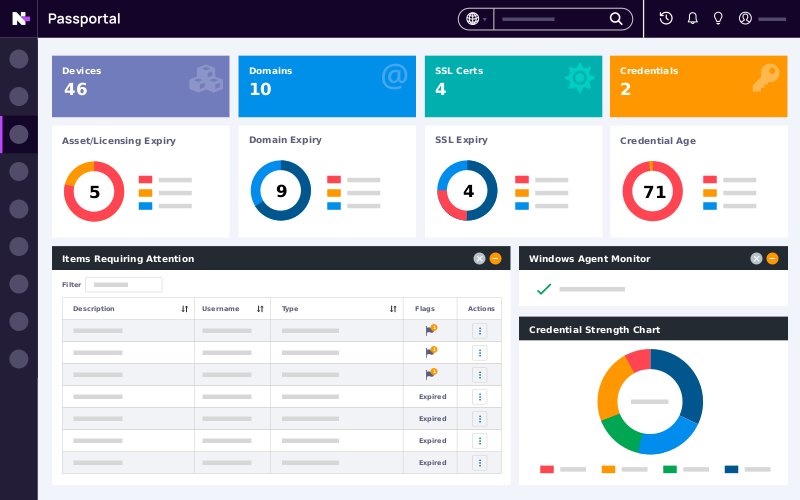800x500 pixels.
Task: Click Expired label in the bottom row
Action: [433, 463]
